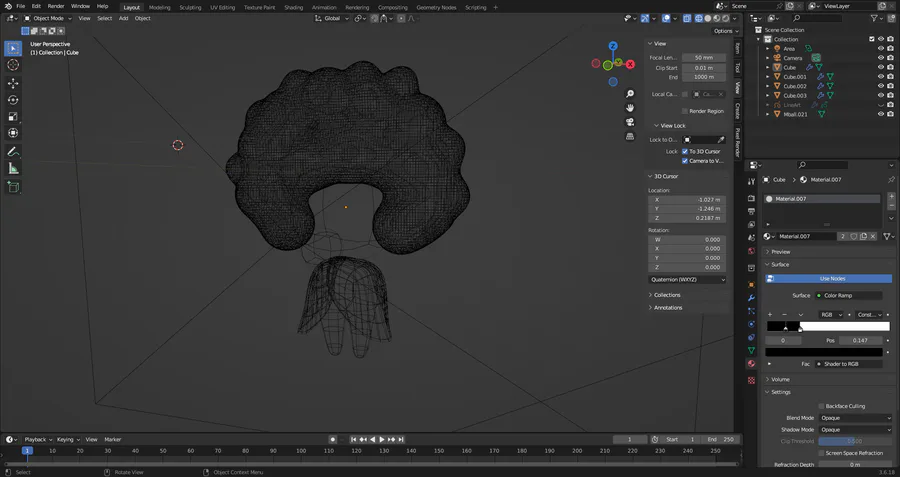Viewport: 900px width, 477px height.
Task: Jump to timeline end
Action: pos(401,439)
